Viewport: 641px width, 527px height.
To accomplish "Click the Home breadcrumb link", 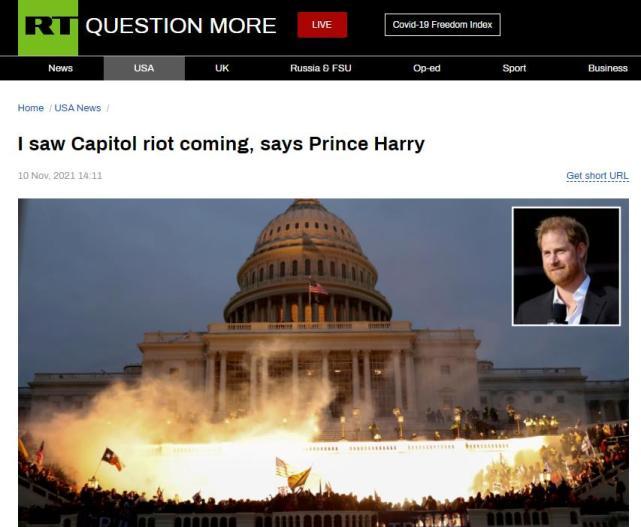I will tap(31, 108).
